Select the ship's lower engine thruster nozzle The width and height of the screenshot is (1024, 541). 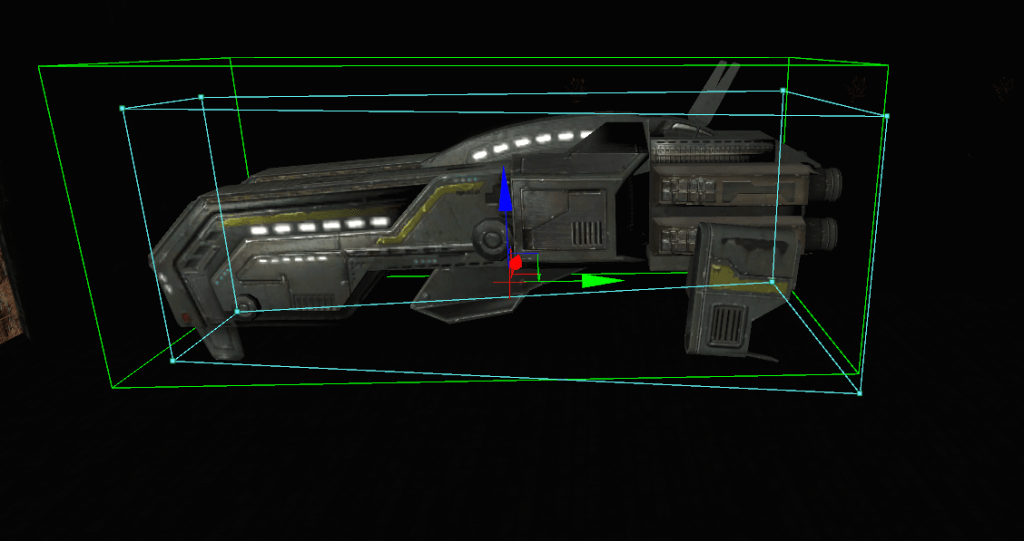[x=825, y=234]
